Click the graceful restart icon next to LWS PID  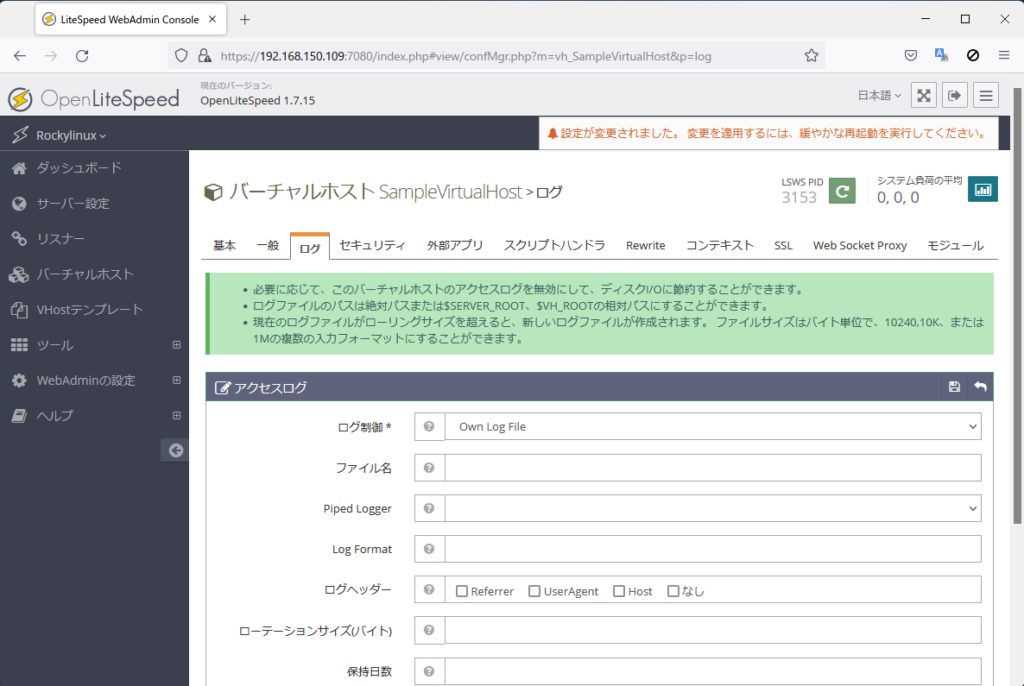click(x=842, y=189)
